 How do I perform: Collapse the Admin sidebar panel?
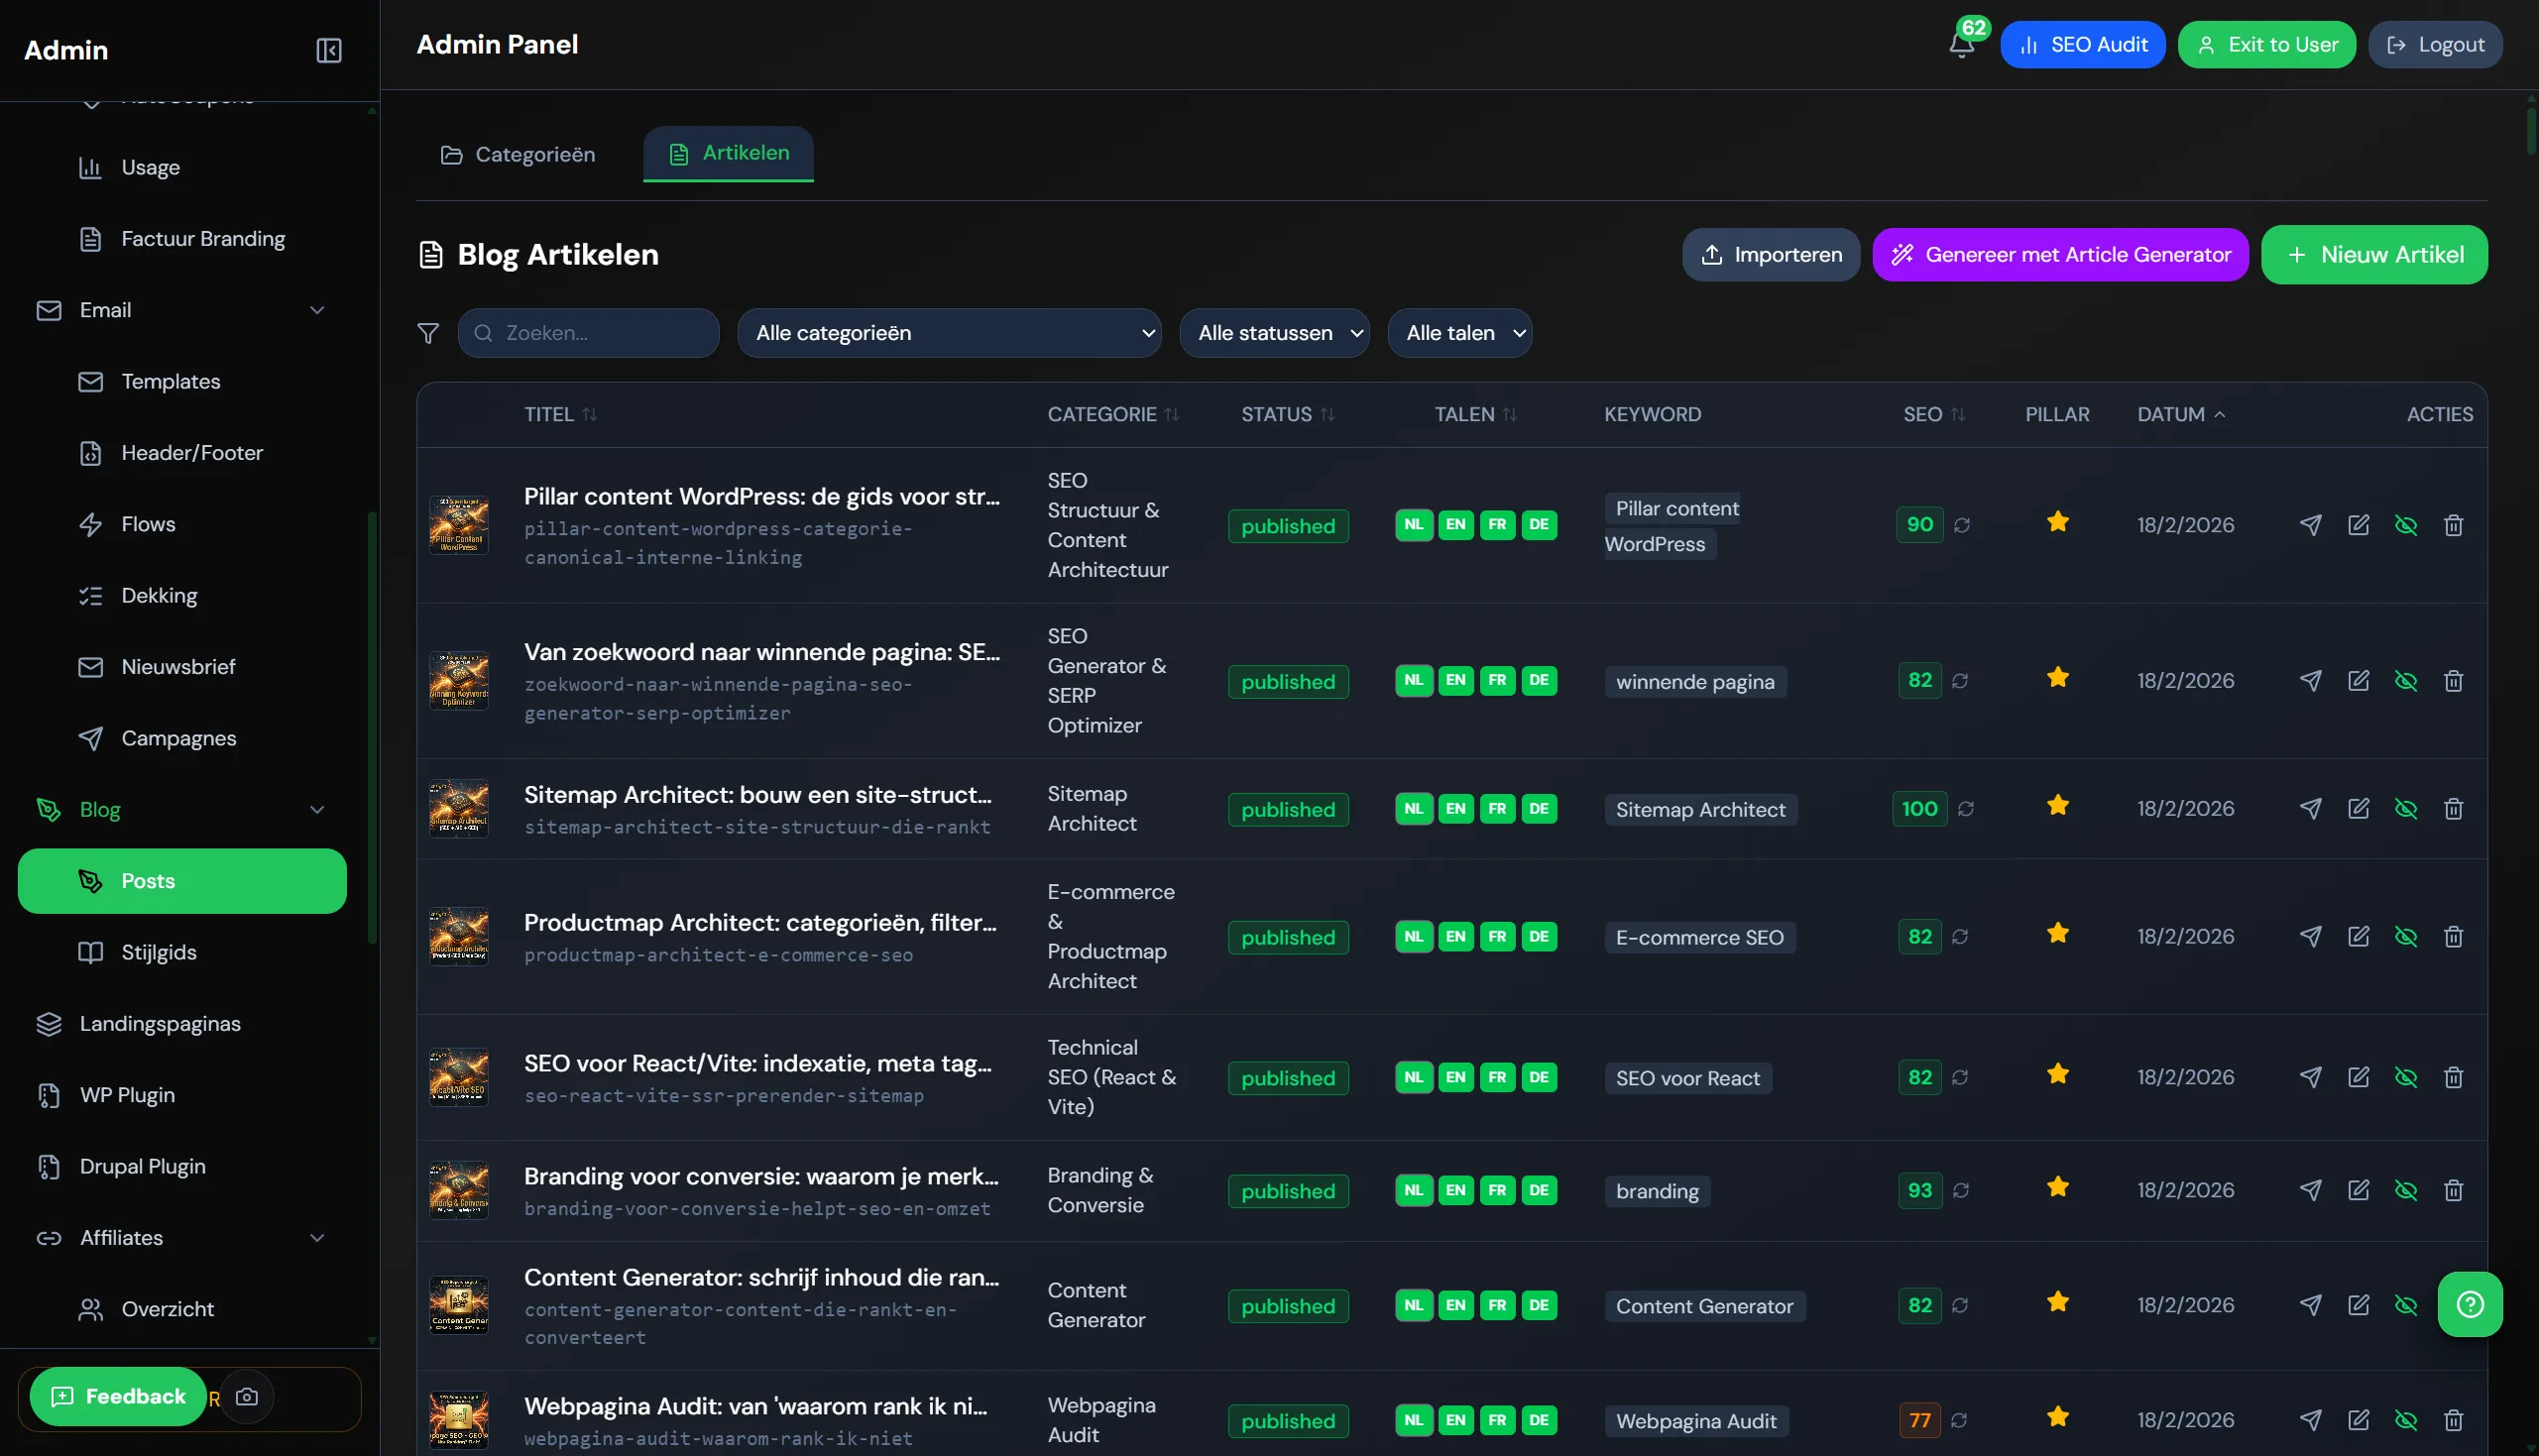pyautogui.click(x=329, y=50)
